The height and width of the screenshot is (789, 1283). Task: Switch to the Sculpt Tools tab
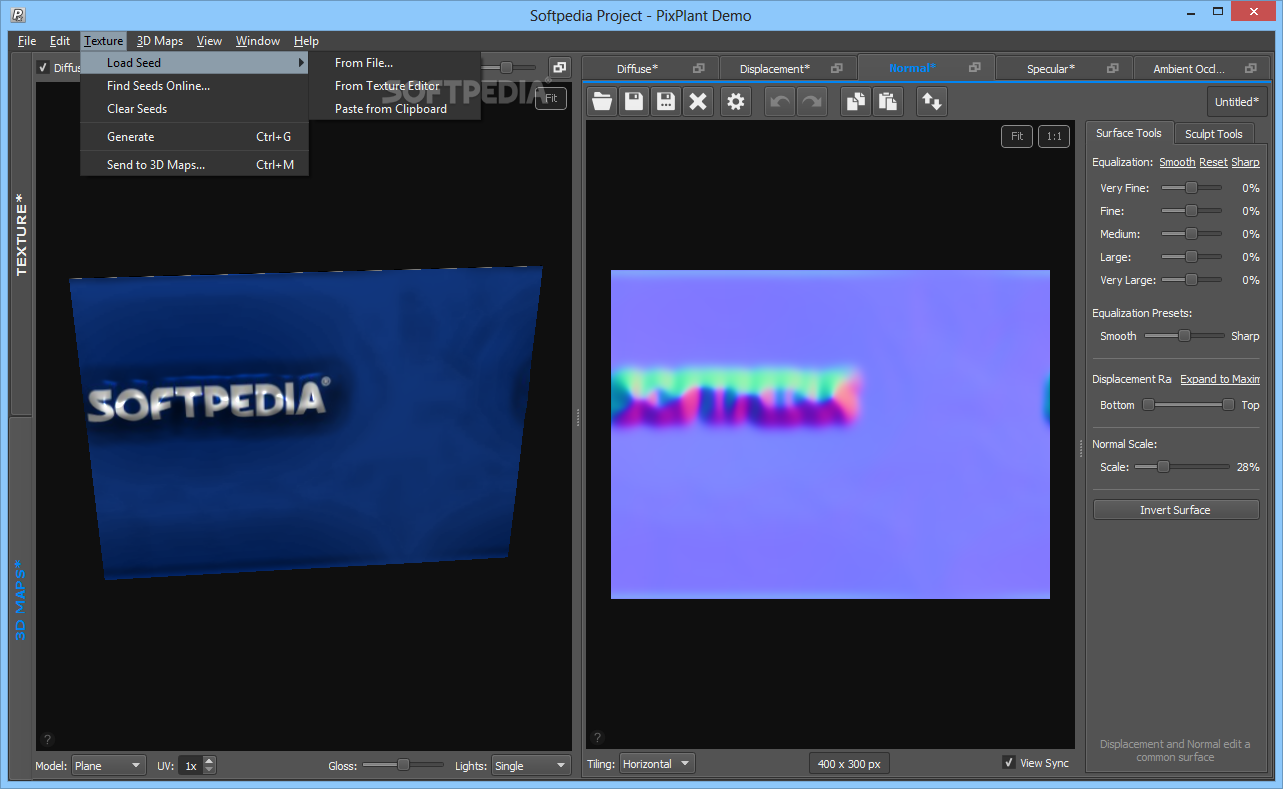(x=1213, y=134)
